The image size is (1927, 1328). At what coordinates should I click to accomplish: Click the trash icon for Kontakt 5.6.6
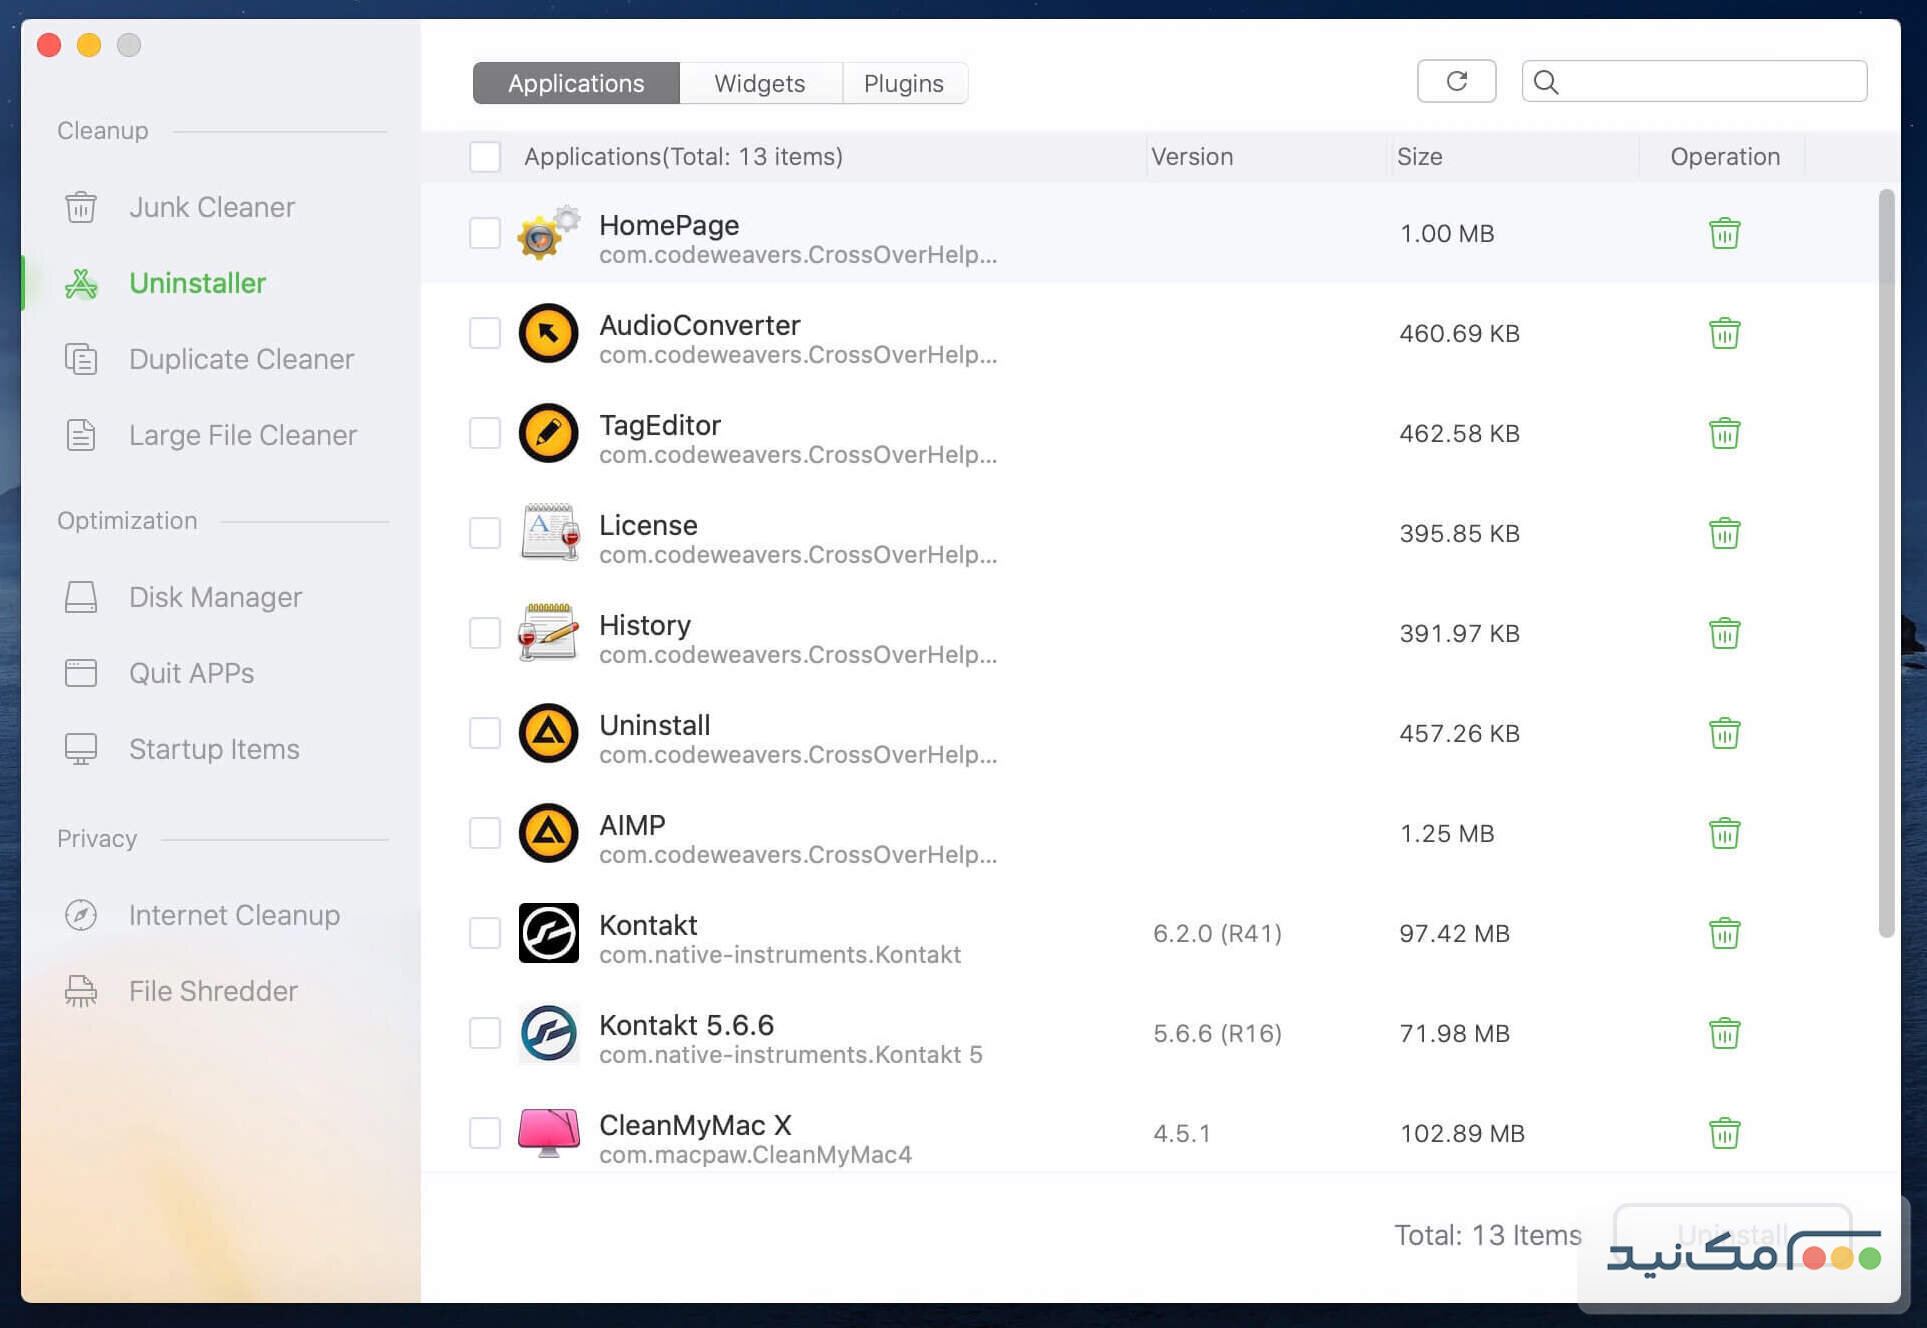[x=1724, y=1033]
